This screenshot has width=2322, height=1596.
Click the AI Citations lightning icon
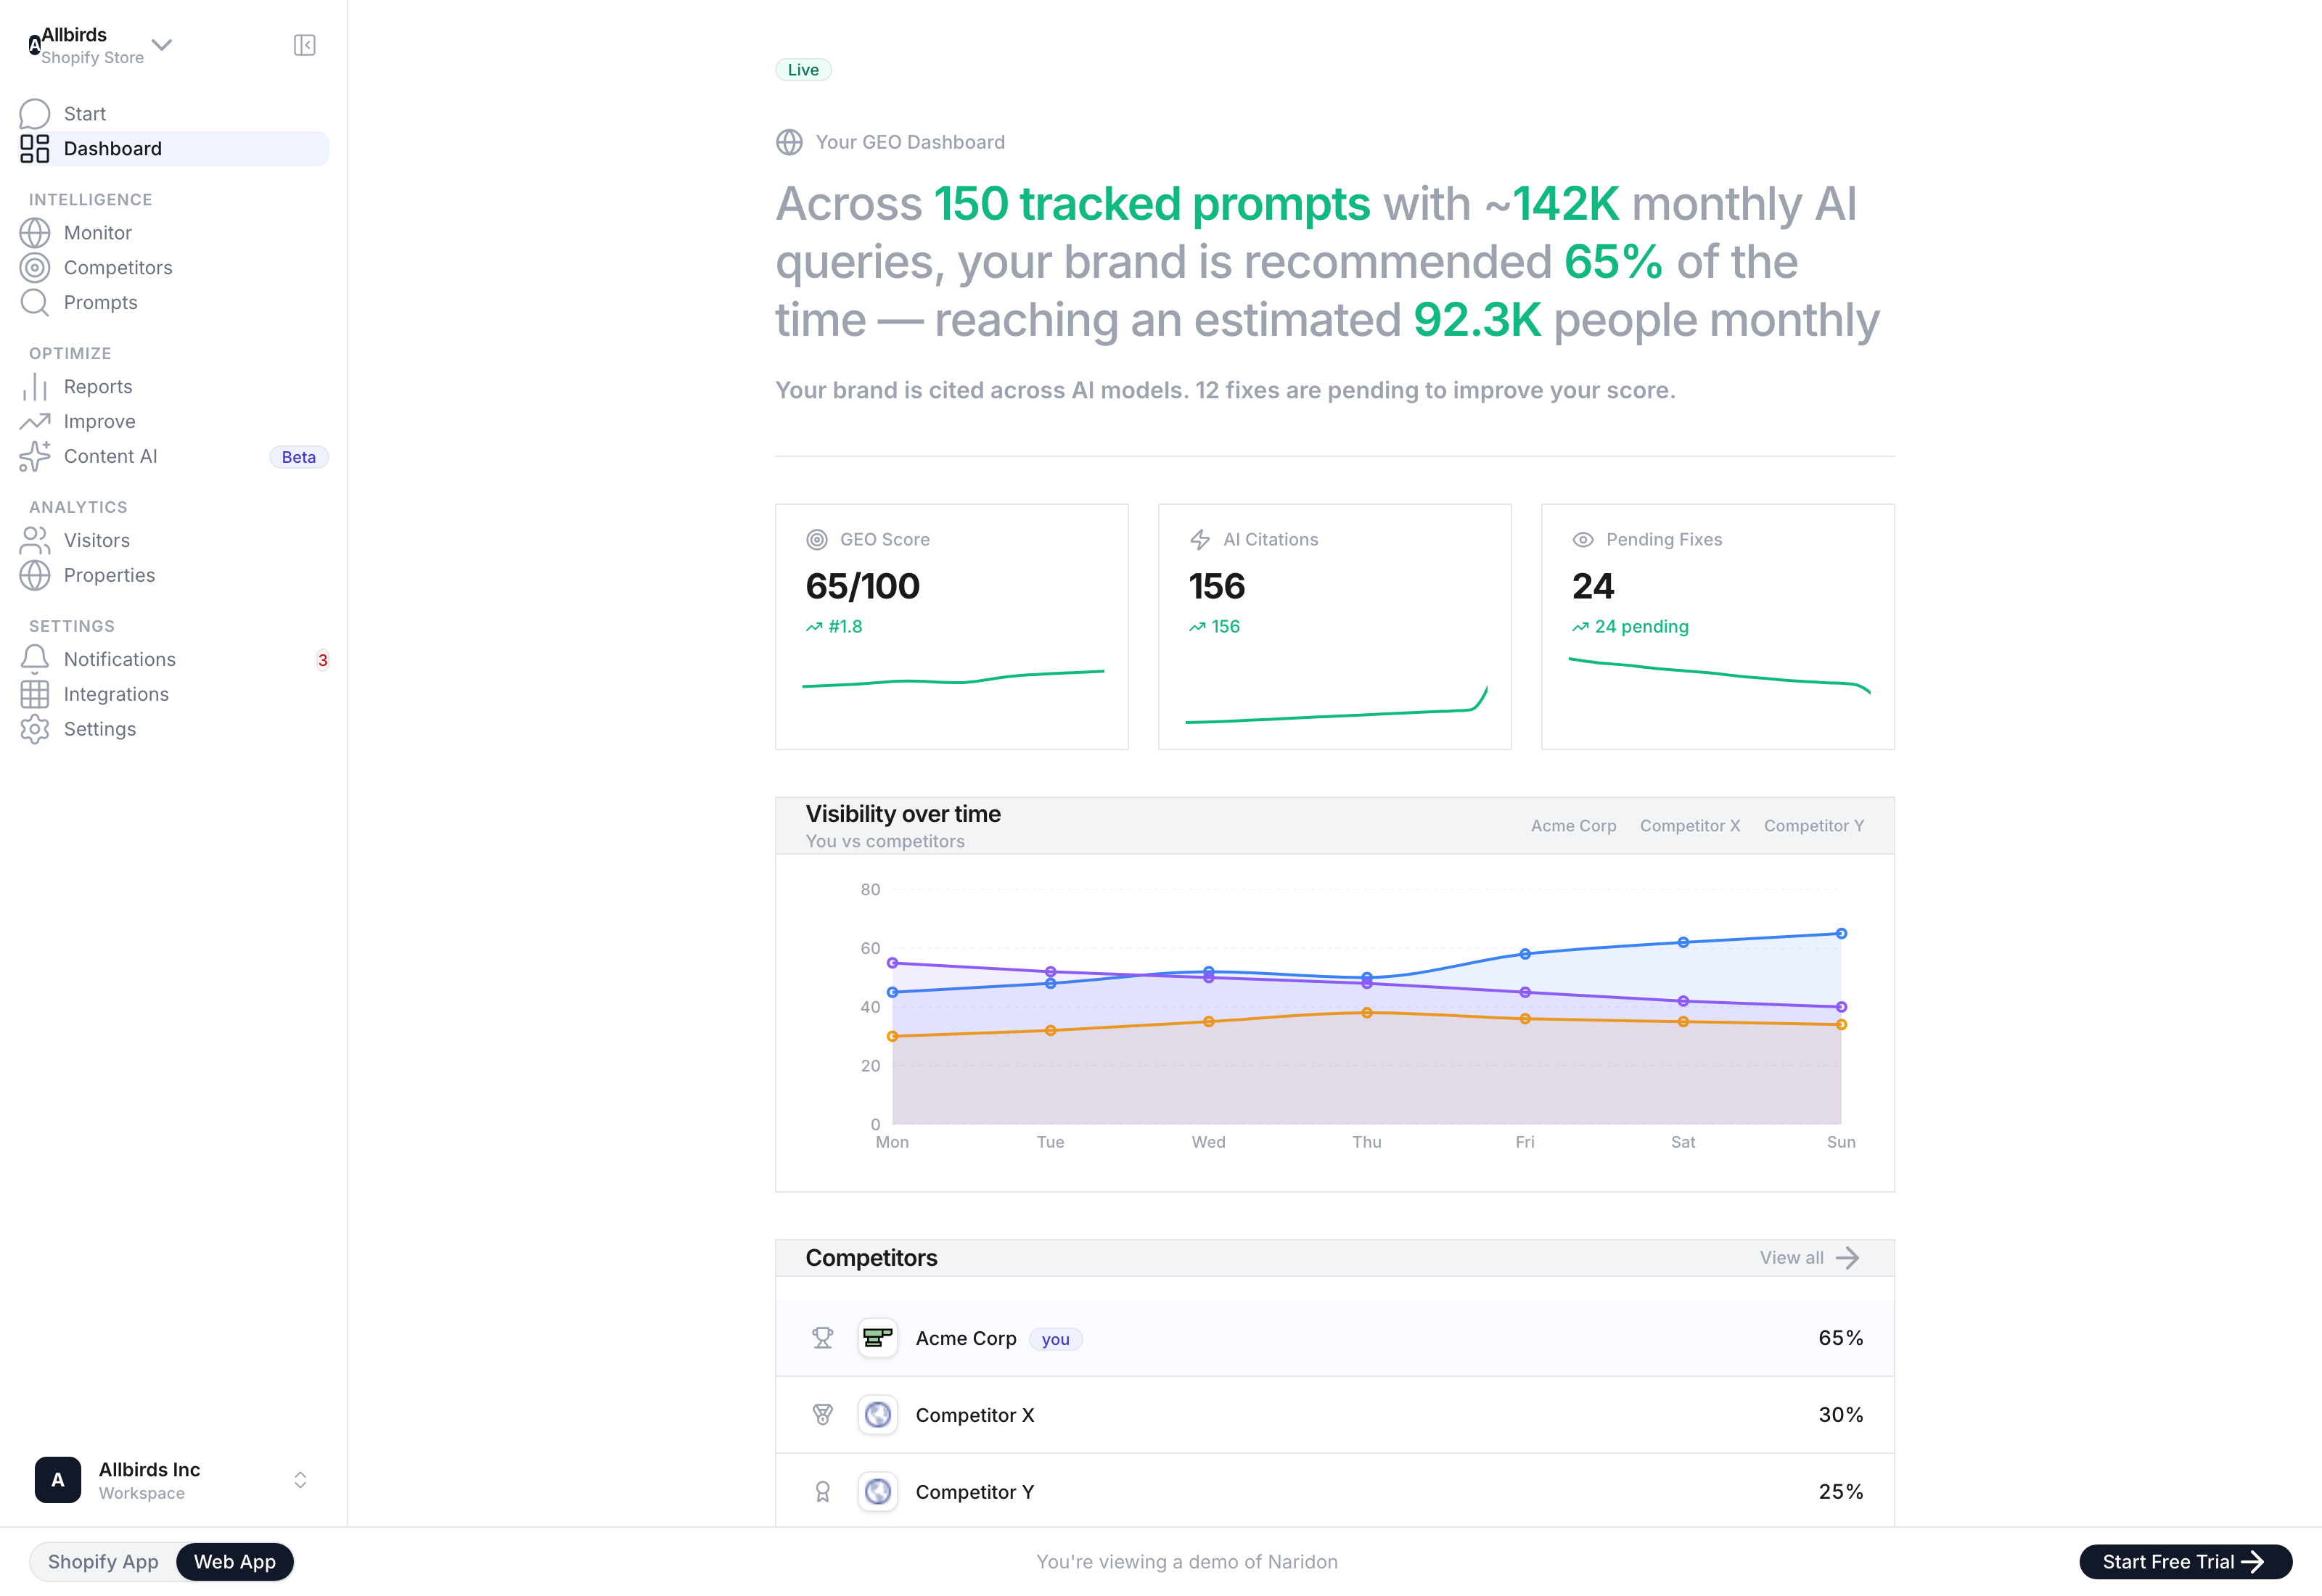coord(1200,540)
